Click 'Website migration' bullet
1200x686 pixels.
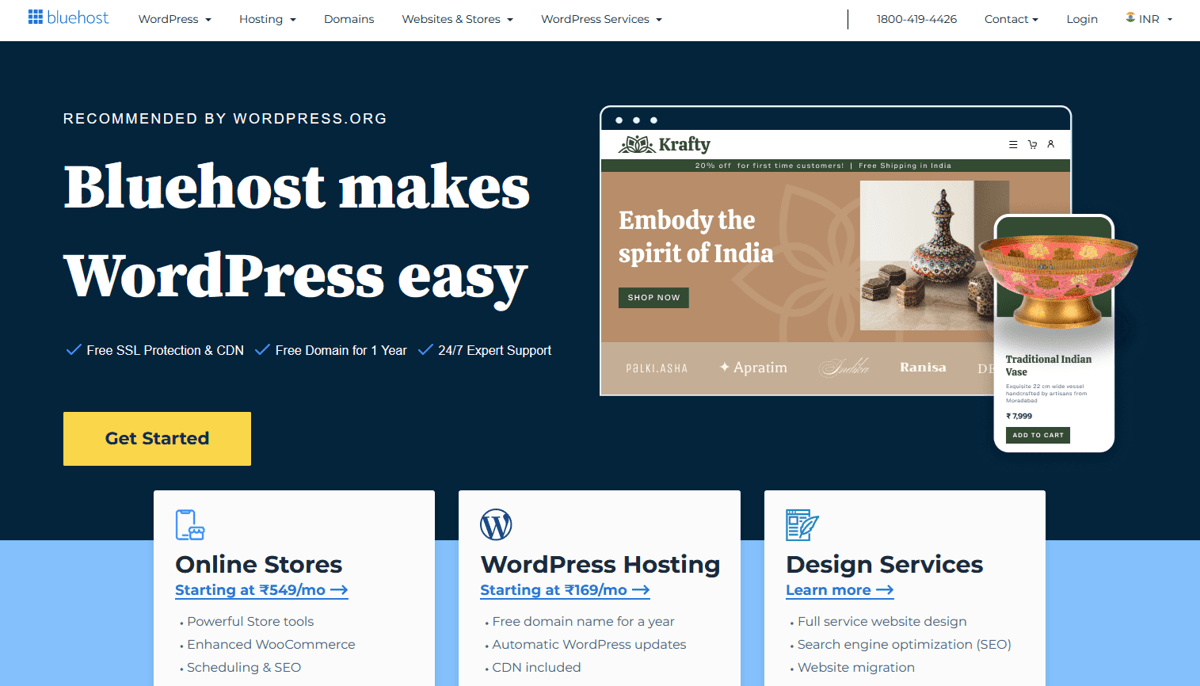[x=856, y=667]
